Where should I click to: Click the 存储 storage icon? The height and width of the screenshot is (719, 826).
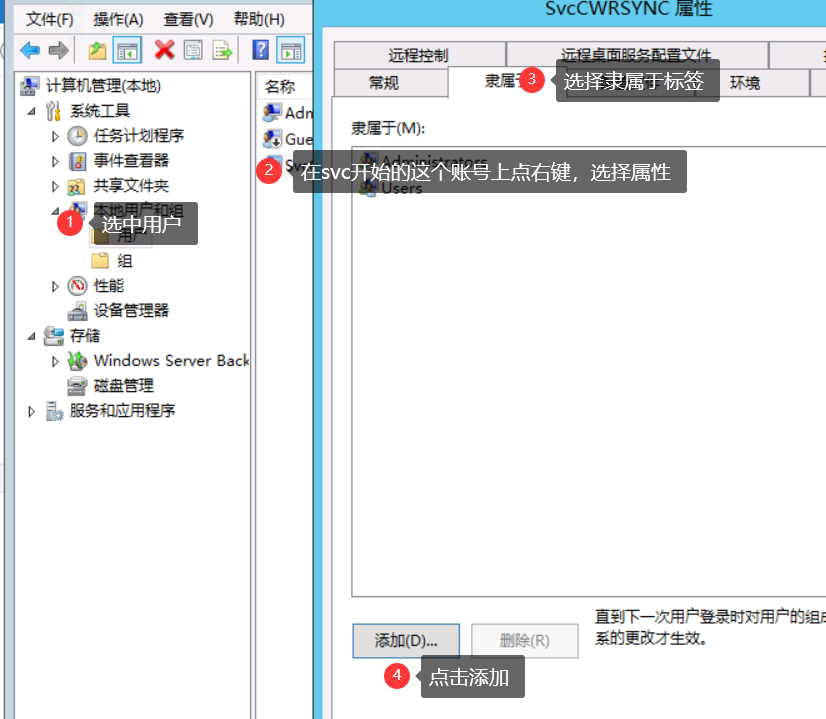click(53, 336)
